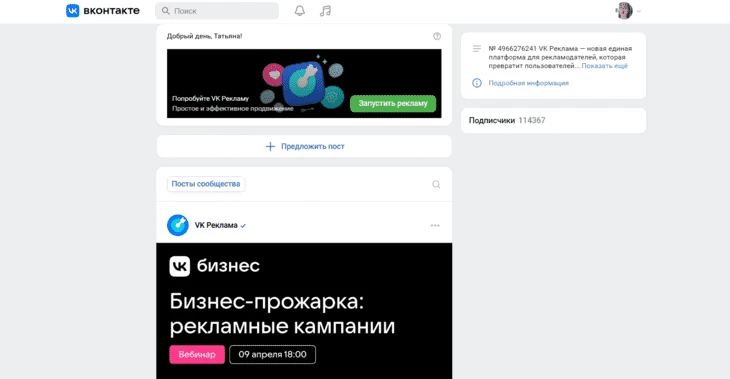Open notifications bell icon
730x379 pixels.
[x=300, y=11]
